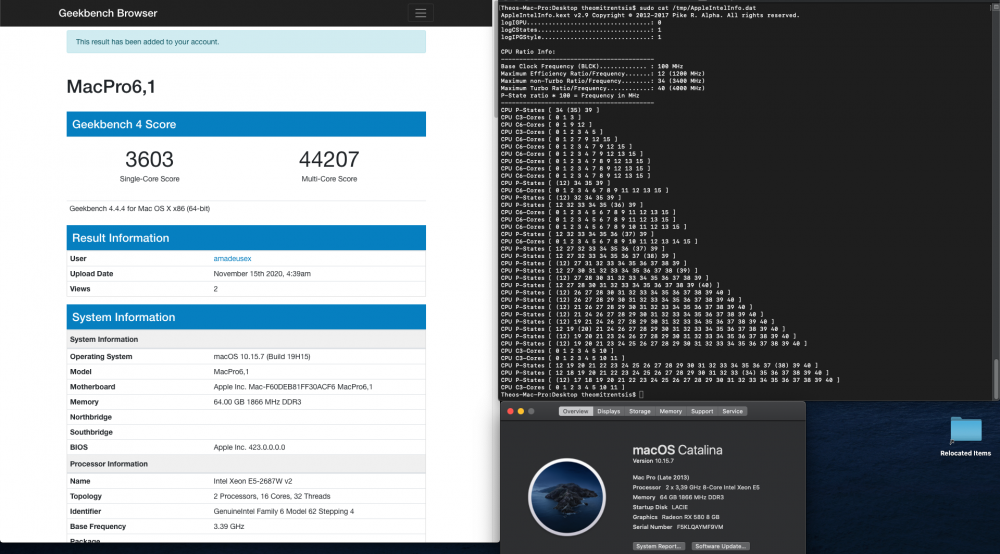Click the motherboard Mac-F60DEB81FF30ACF6 value
Image resolution: width=1000 pixels, height=554 pixels.
[293, 387]
